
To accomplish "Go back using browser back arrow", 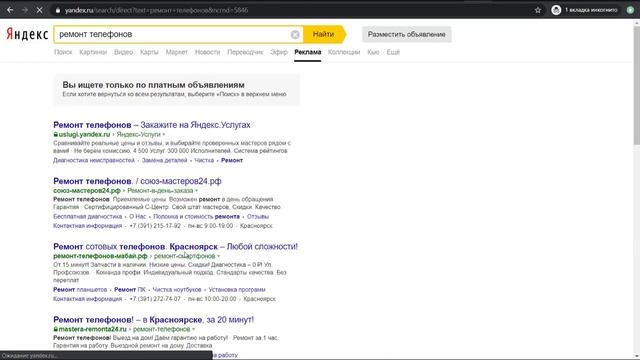I will [10, 10].
